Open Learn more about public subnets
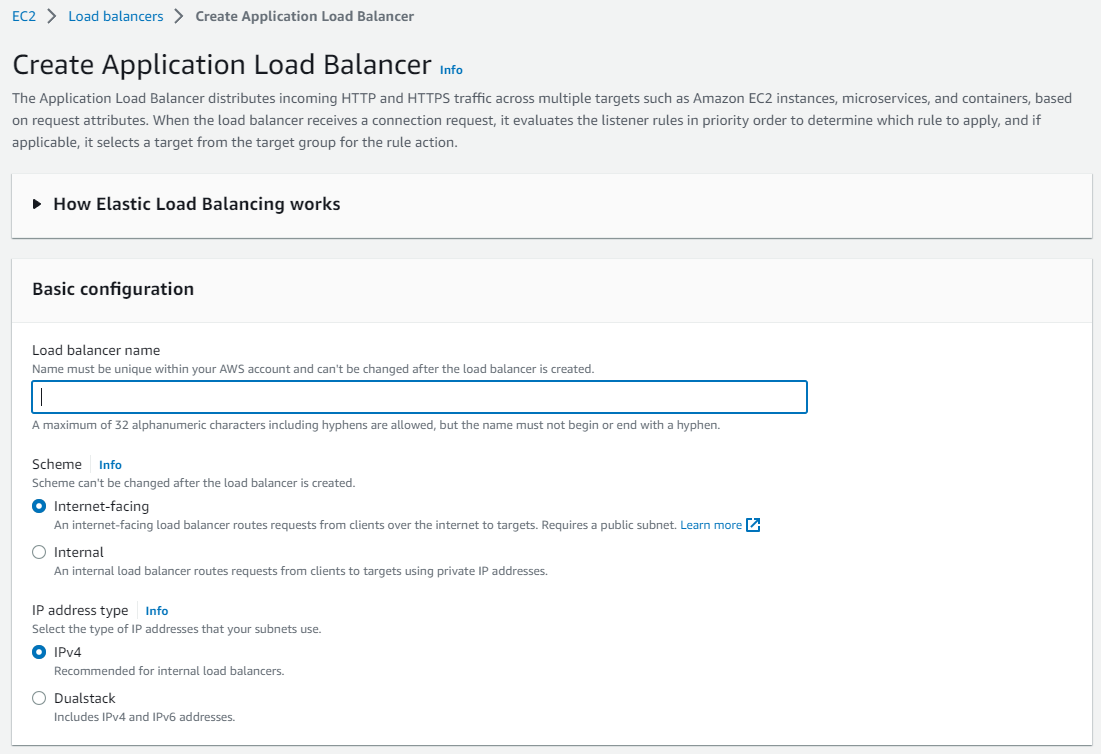The height and width of the screenshot is (754, 1101). [711, 525]
